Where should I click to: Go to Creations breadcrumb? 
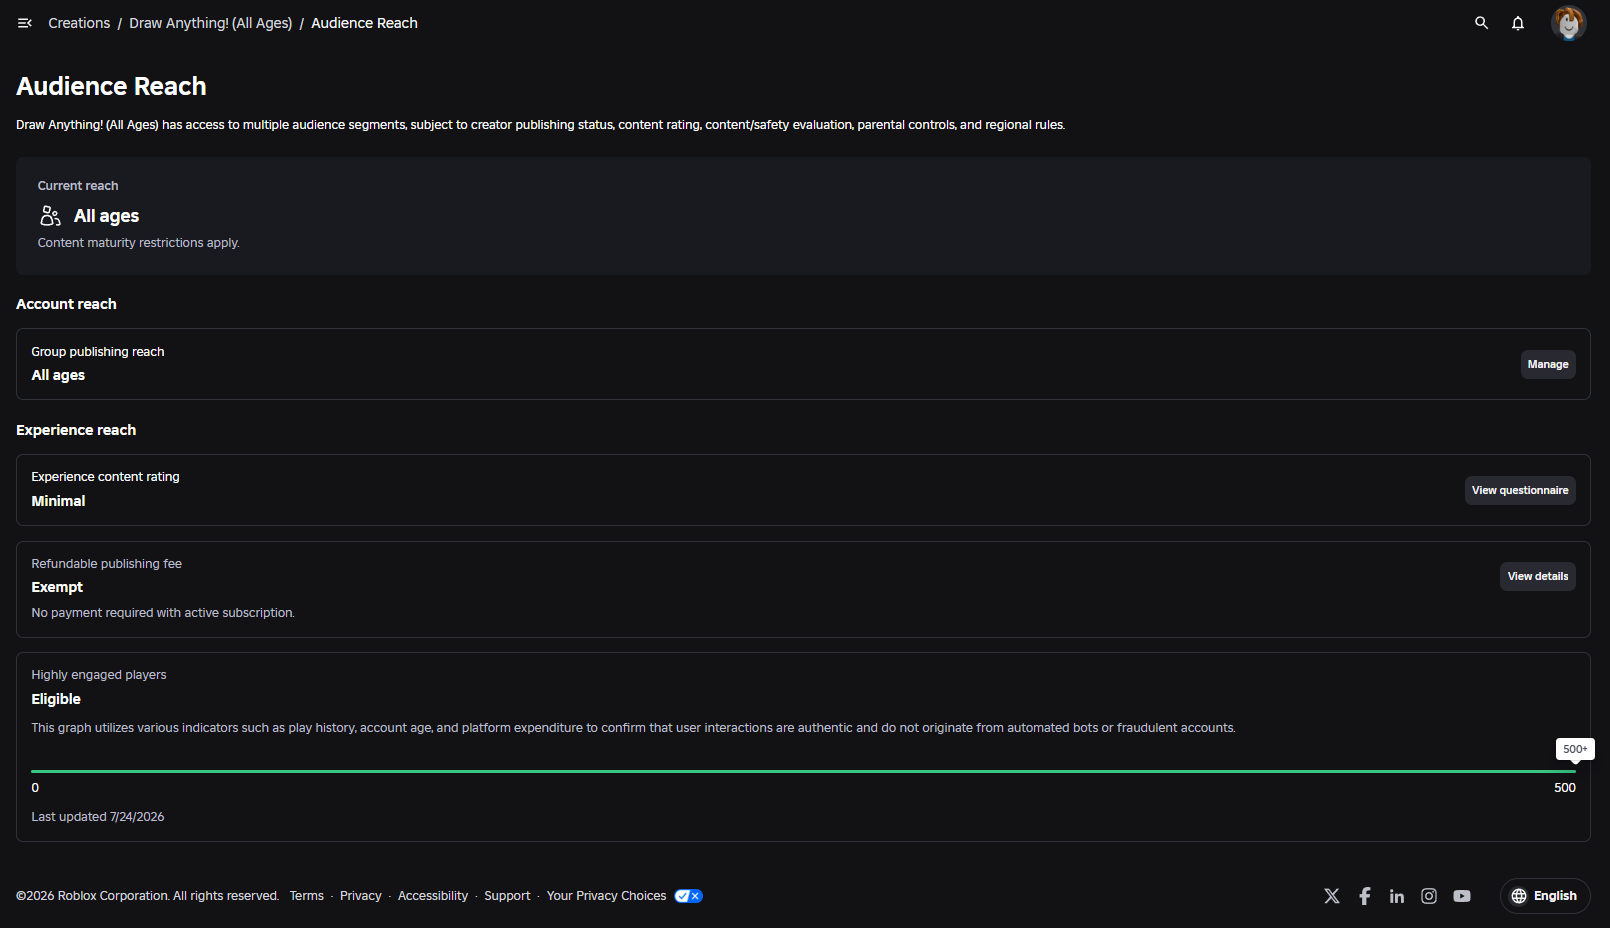pos(79,23)
